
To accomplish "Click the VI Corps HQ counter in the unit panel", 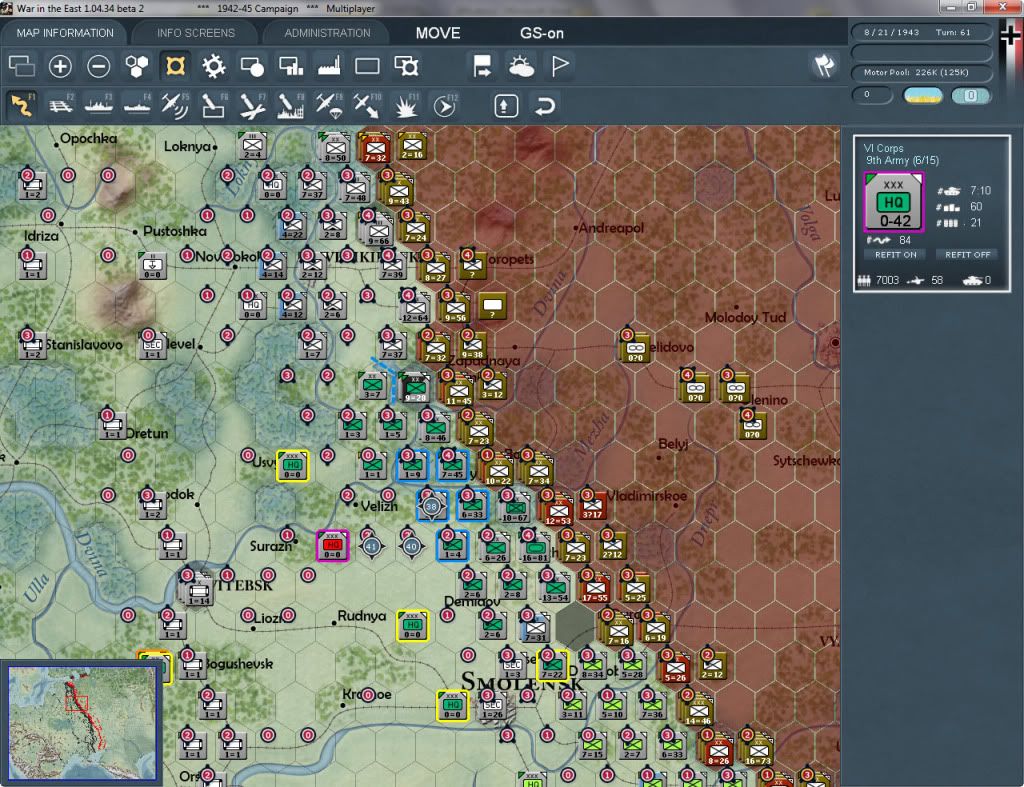I will point(893,202).
